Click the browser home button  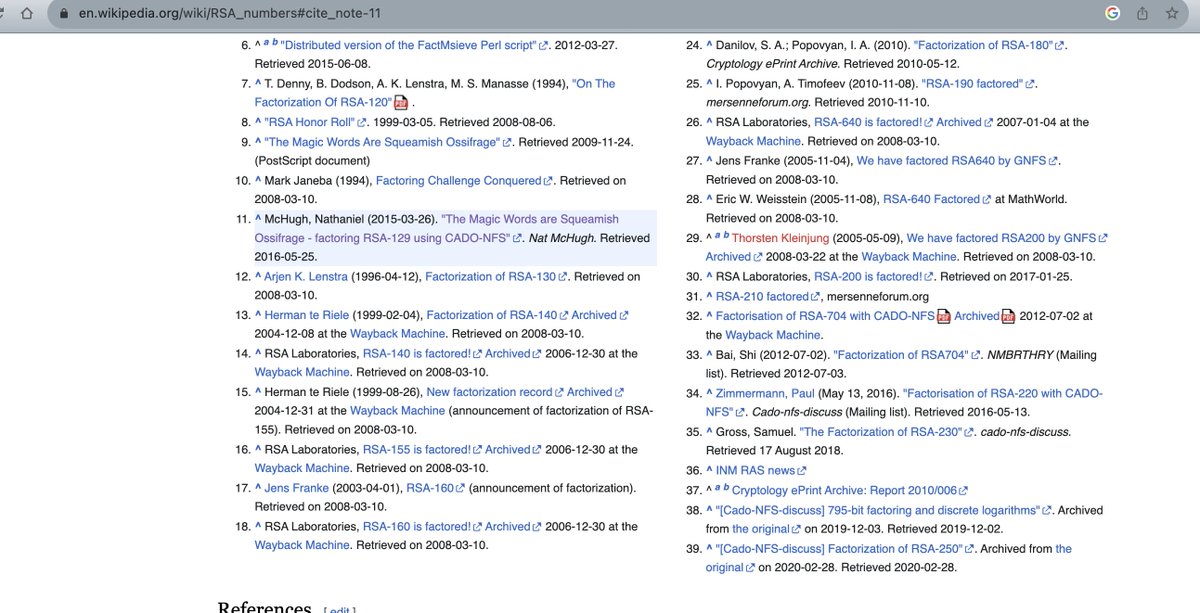point(27,14)
